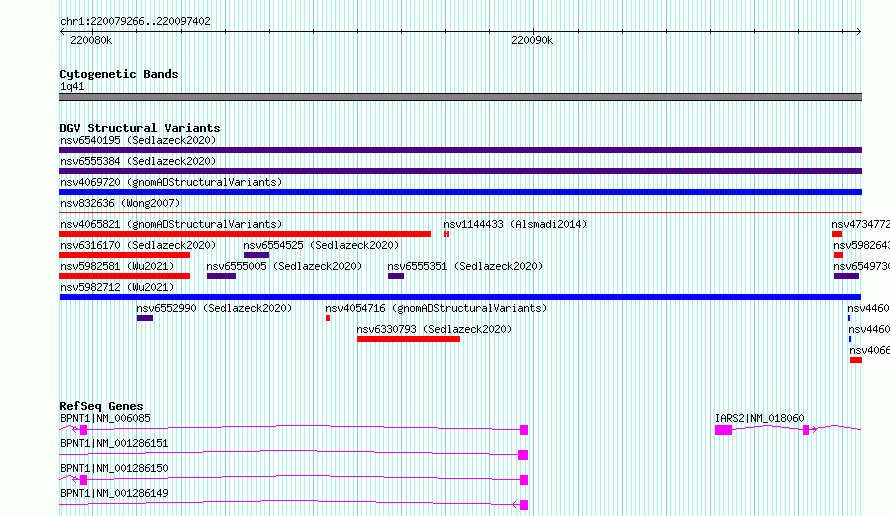Click the red bar for nsv6330793
Screen dimensions: 890x516
point(408,339)
